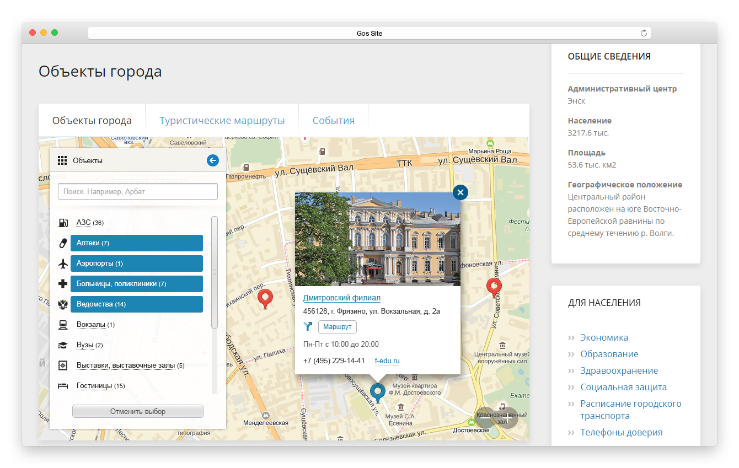
Task: Open the Дмитровский филиал link
Action: click(342, 298)
